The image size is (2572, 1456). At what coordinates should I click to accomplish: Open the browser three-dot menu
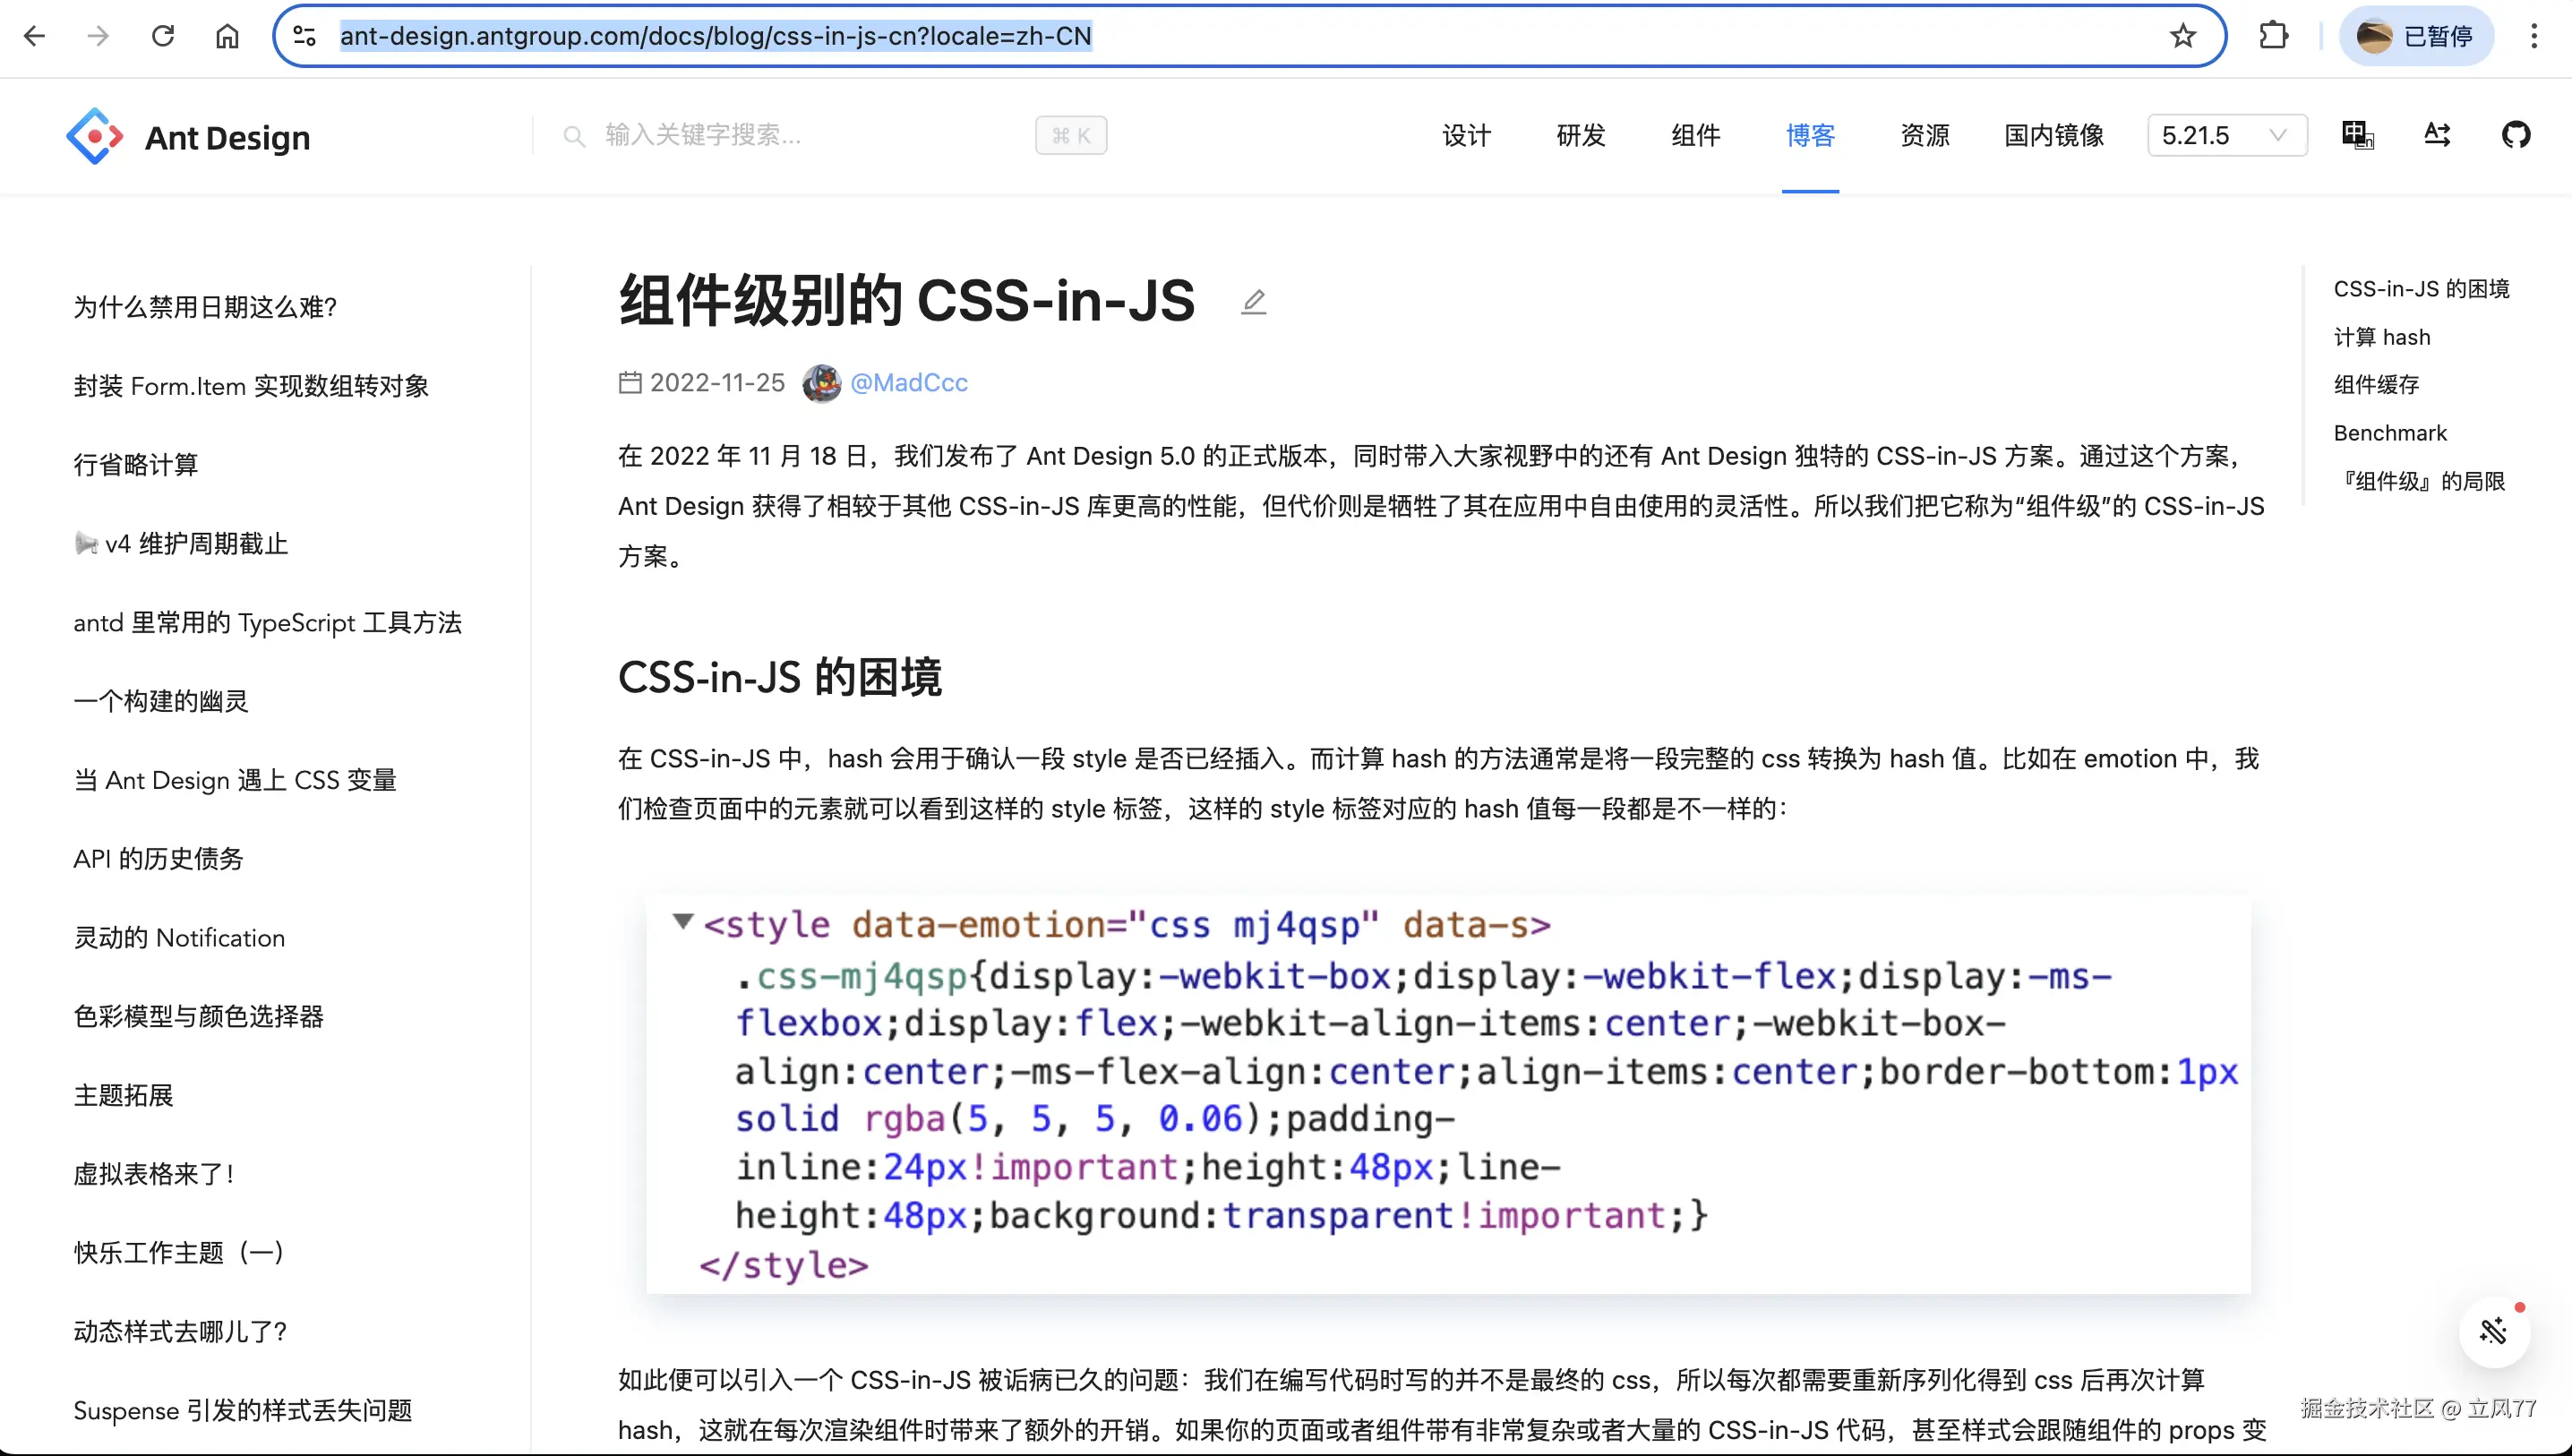pyautogui.click(x=2533, y=37)
